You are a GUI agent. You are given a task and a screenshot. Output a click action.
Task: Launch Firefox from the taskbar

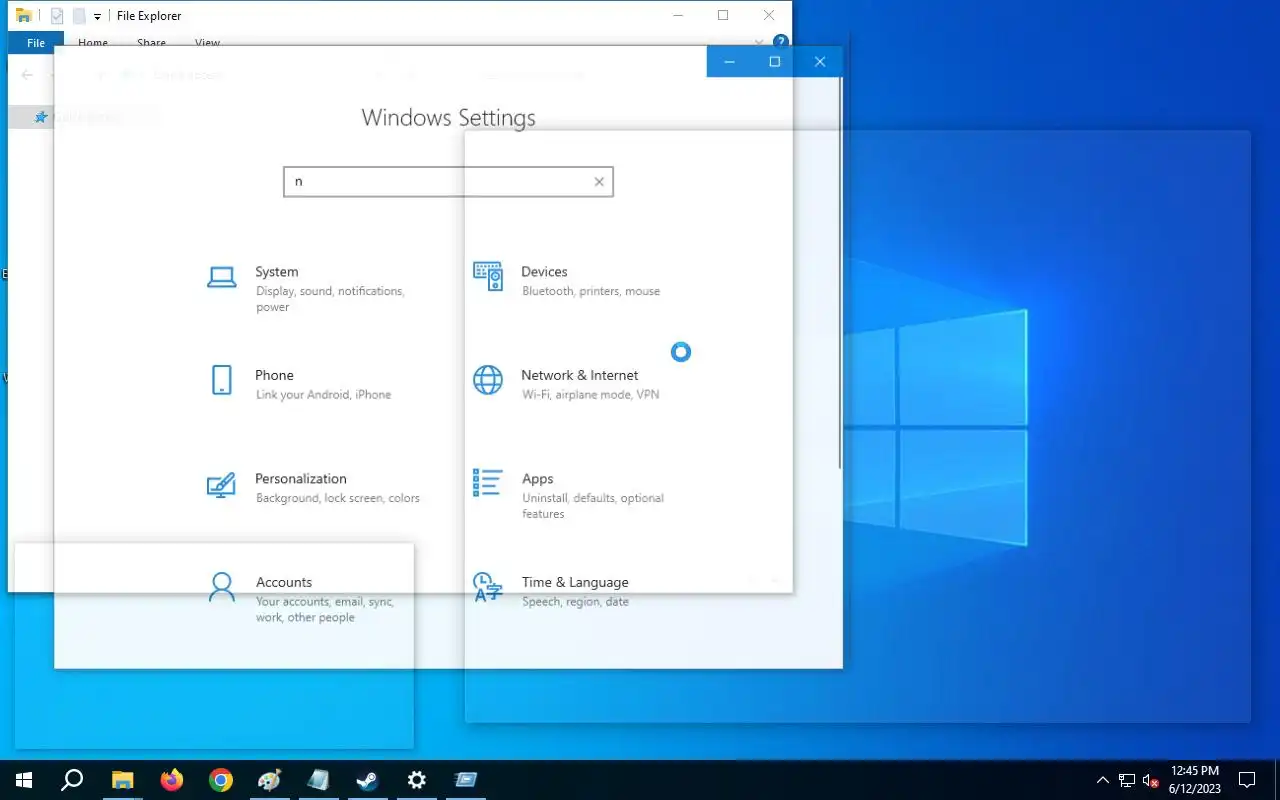[172, 780]
